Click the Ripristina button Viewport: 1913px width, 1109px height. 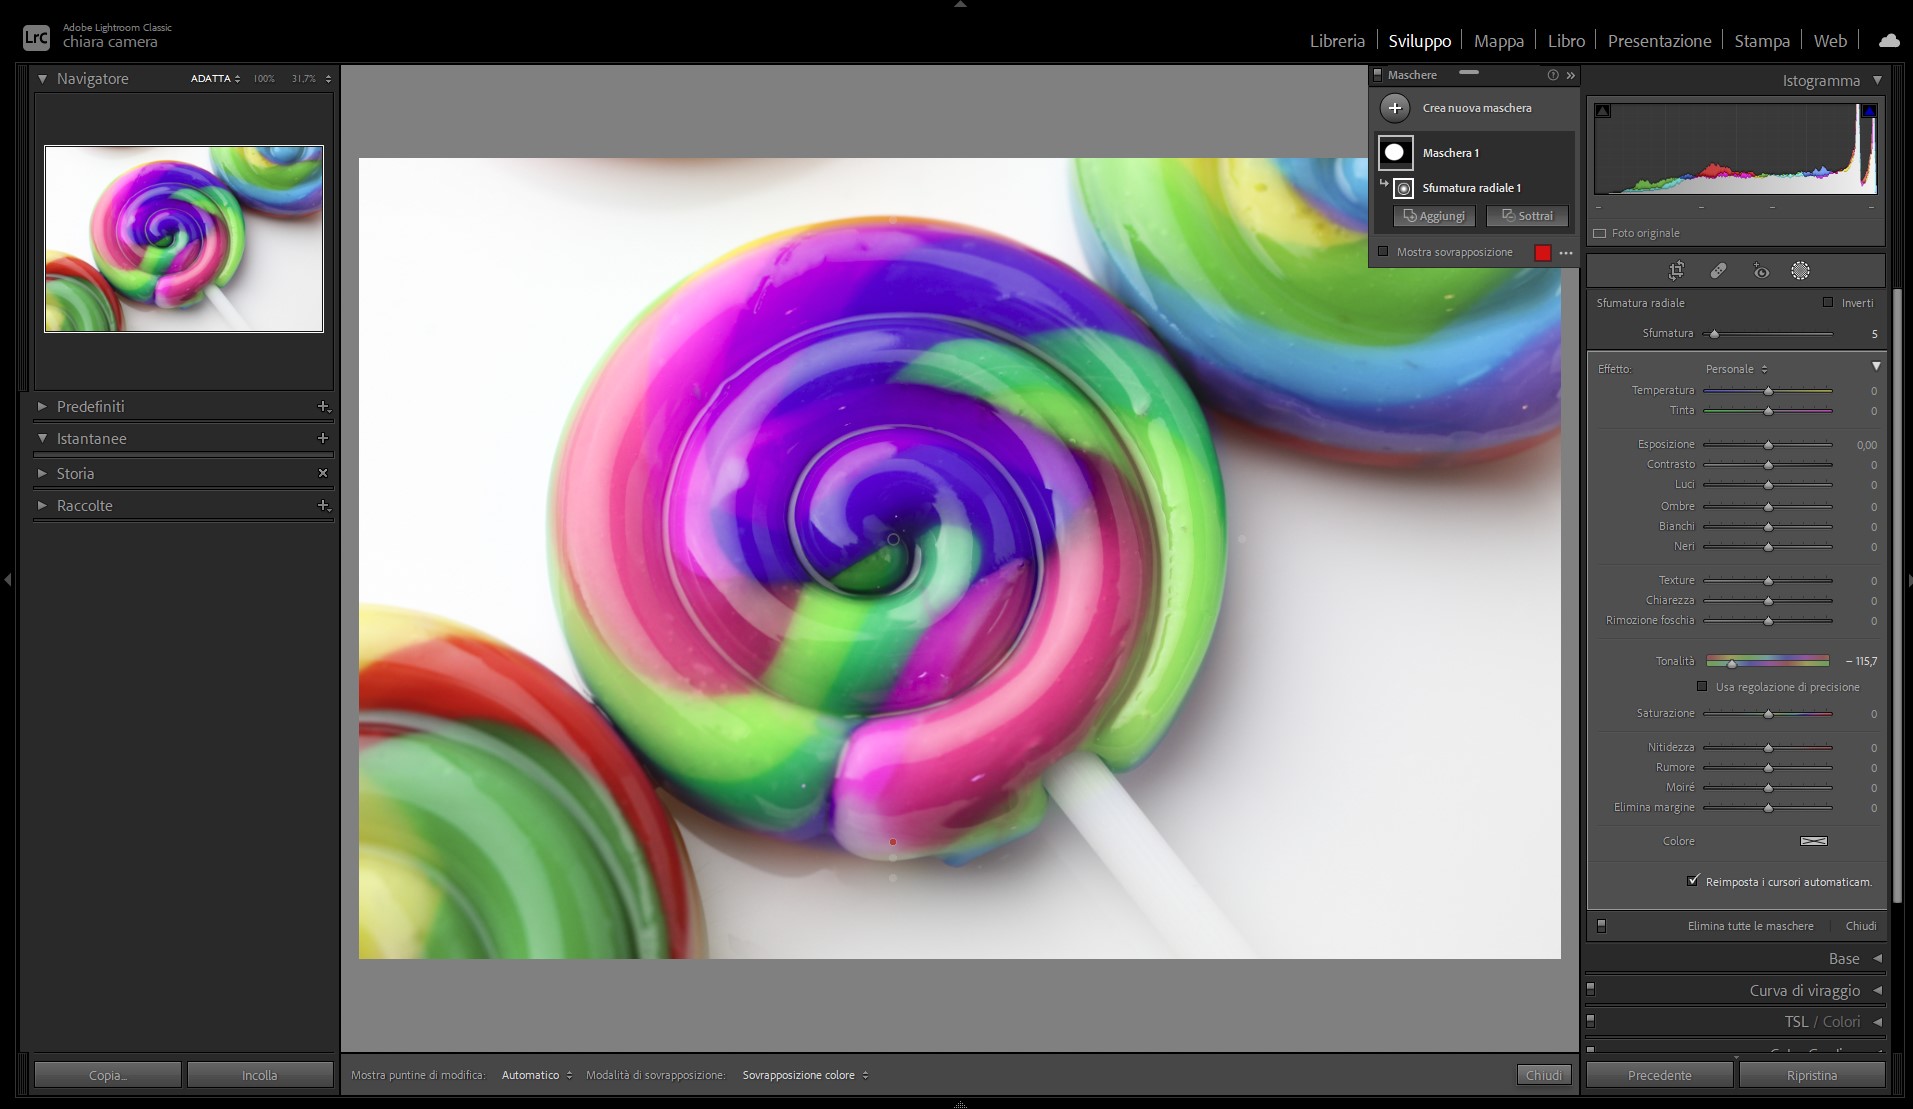(1812, 1075)
